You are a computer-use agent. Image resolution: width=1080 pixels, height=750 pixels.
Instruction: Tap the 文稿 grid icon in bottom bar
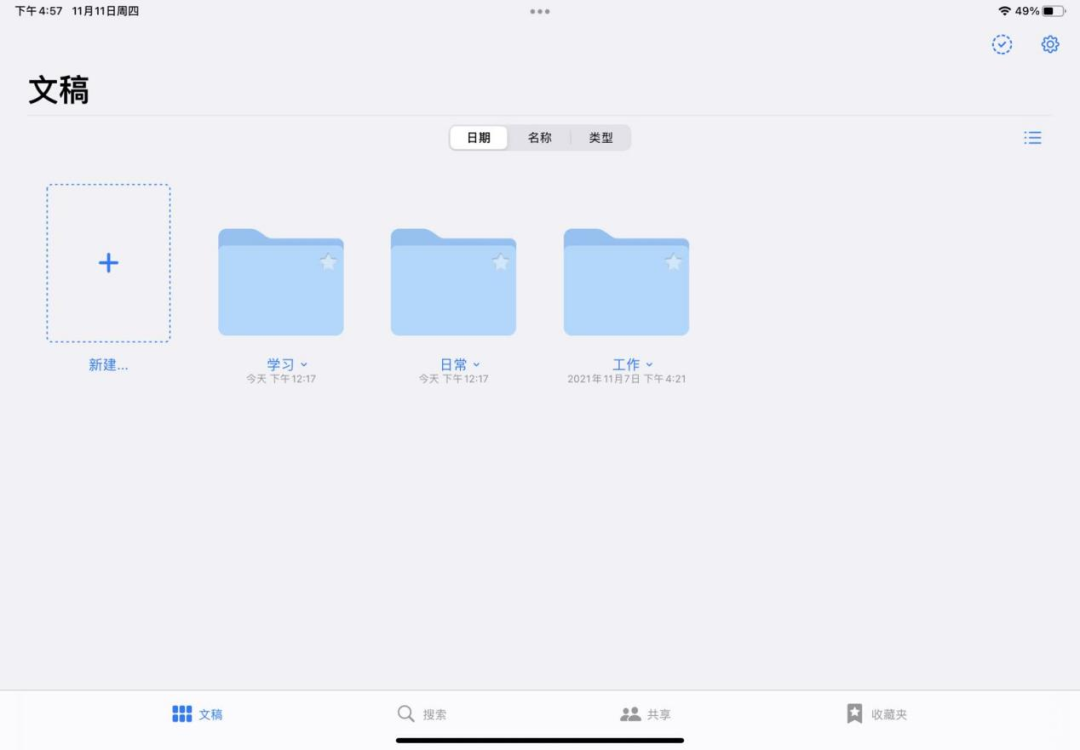pyautogui.click(x=181, y=713)
